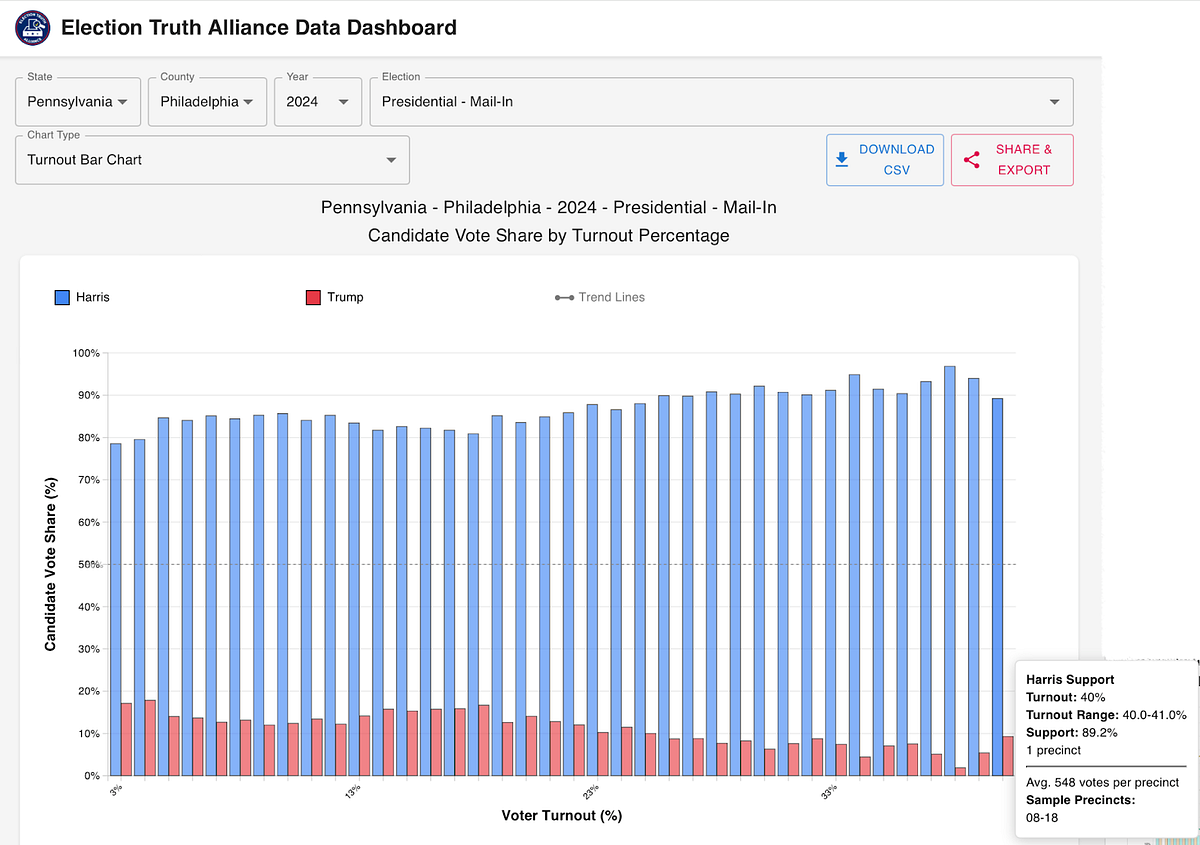Toggle the Trump legend series
The image size is (1200, 845).
point(334,297)
